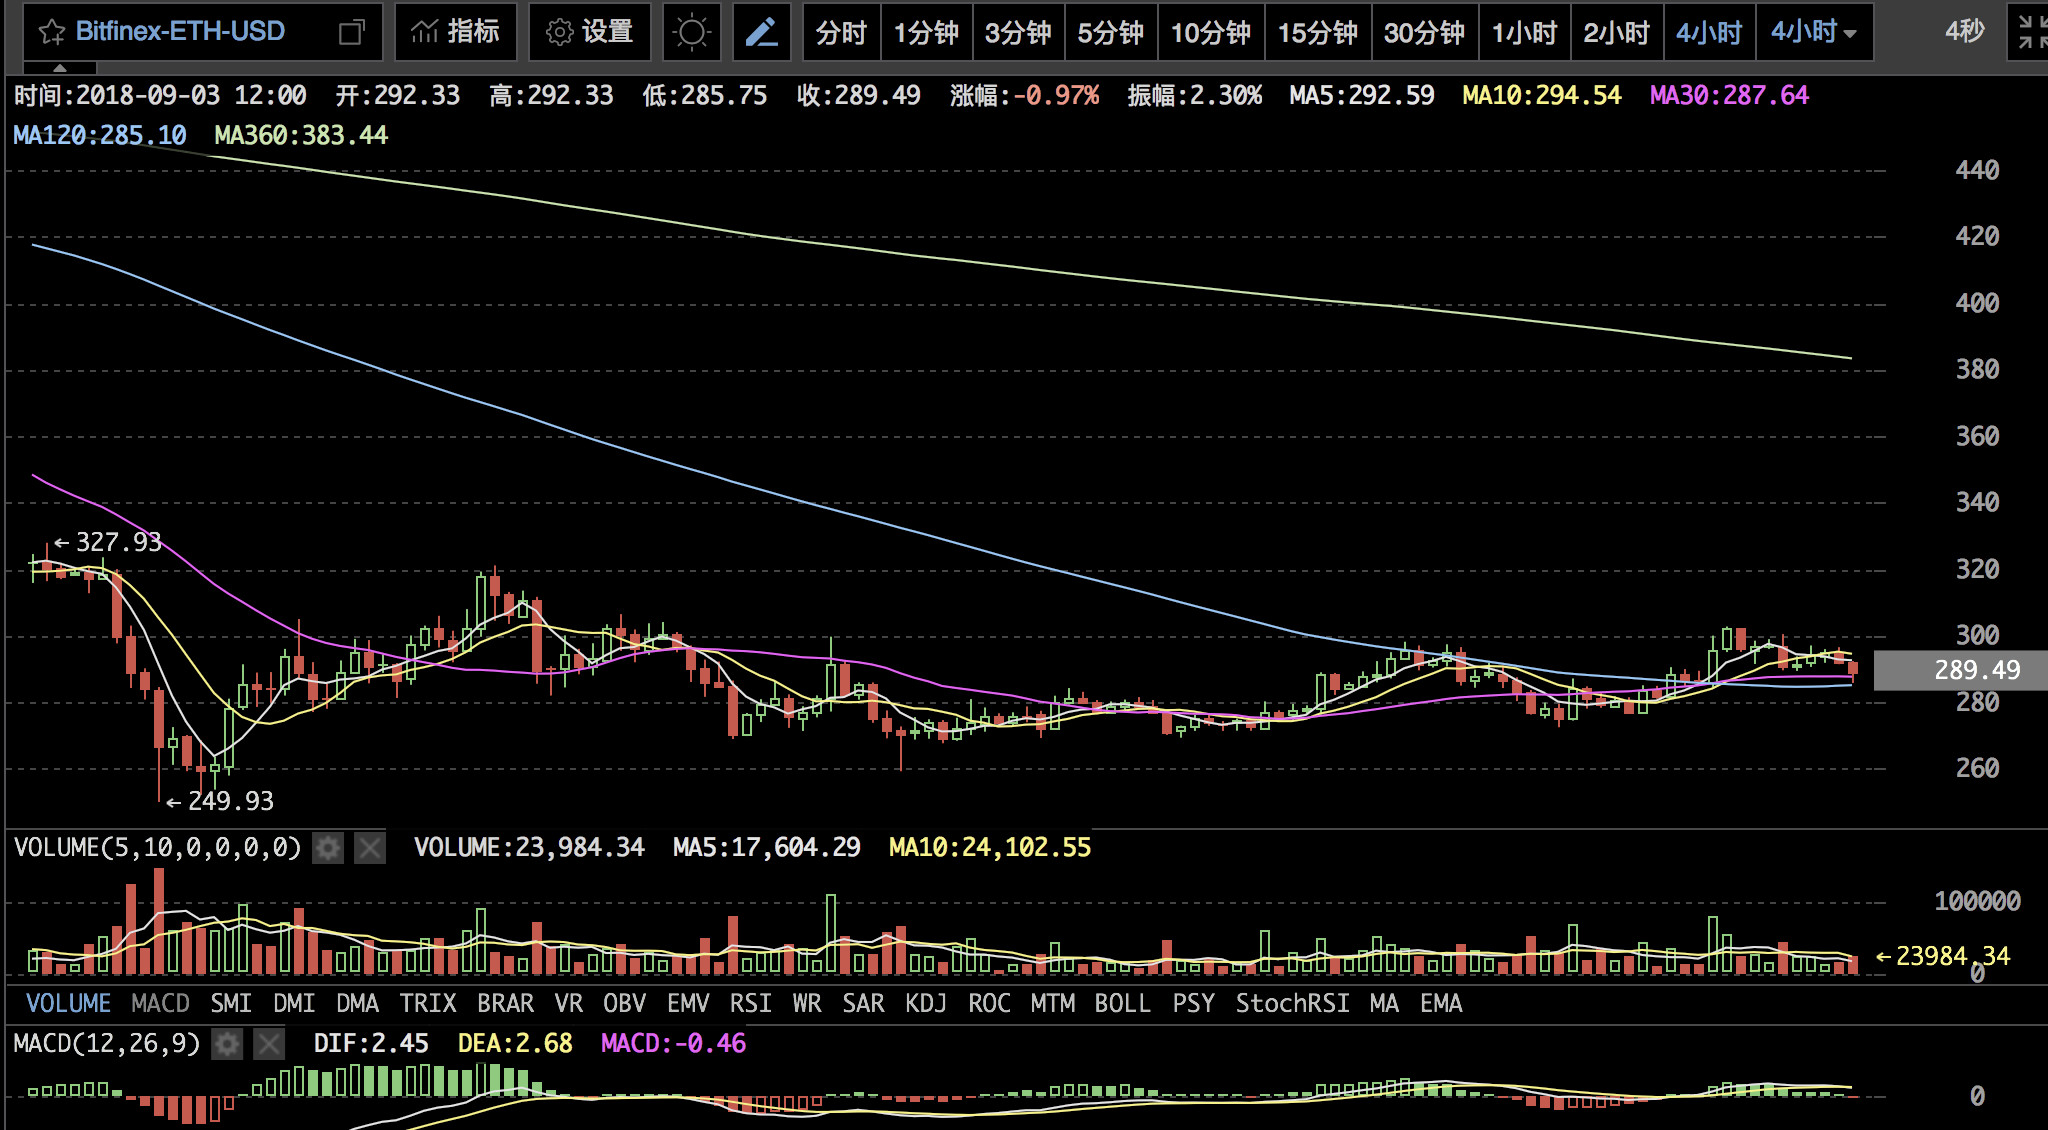The width and height of the screenshot is (2048, 1130).
Task: Switch to 分时 chart view
Action: 840,32
